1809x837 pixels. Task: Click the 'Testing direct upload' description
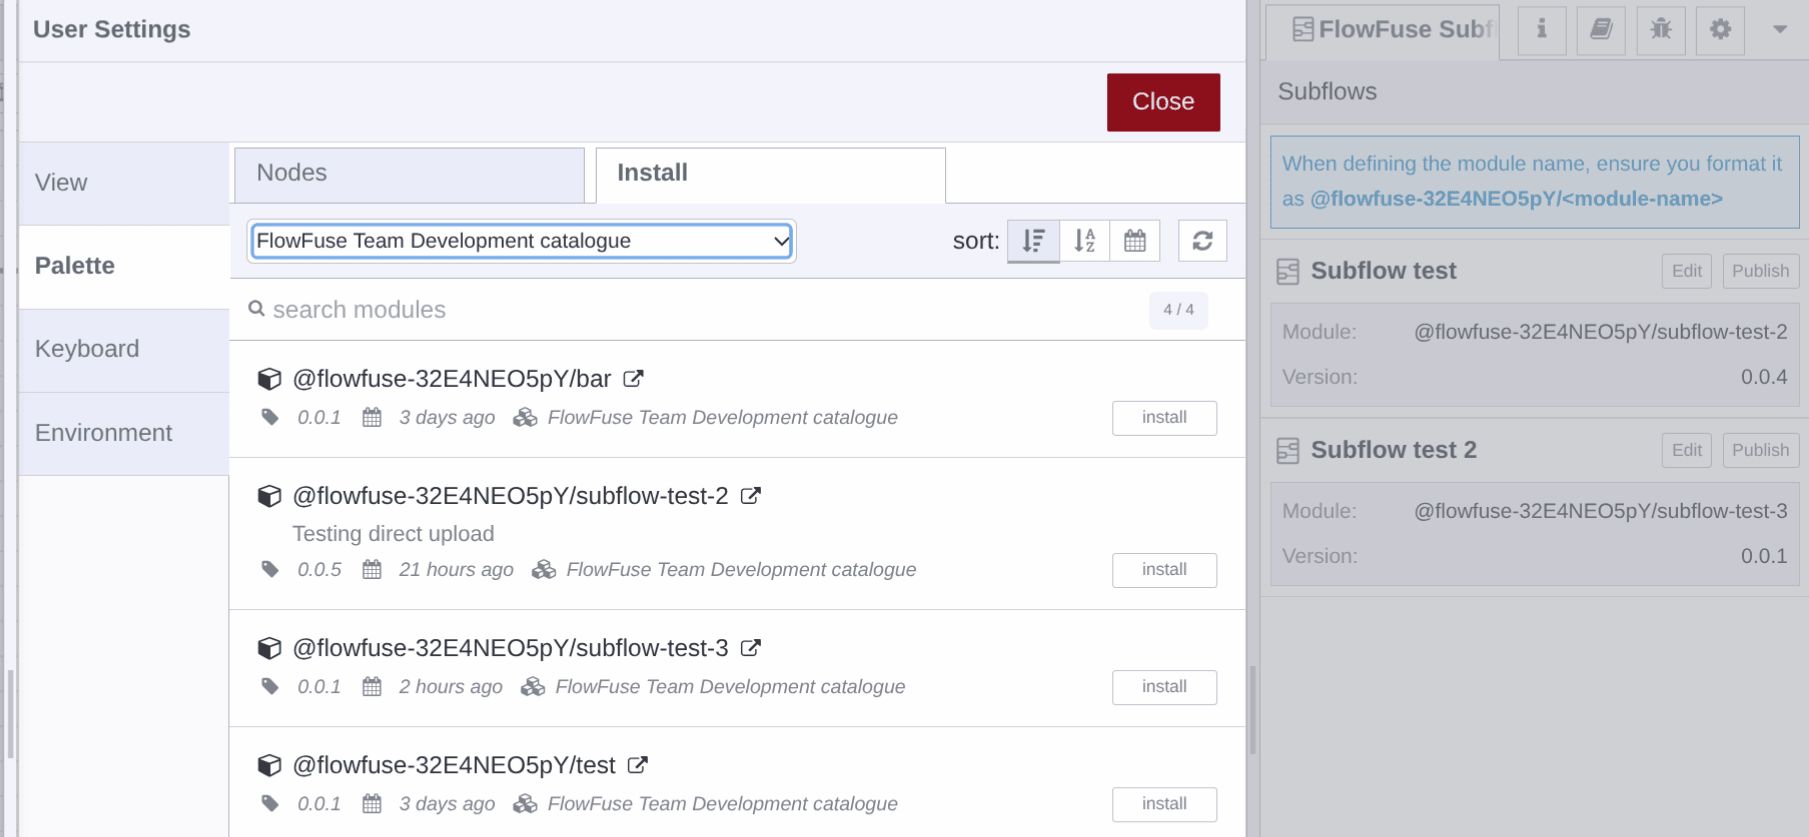coord(393,534)
